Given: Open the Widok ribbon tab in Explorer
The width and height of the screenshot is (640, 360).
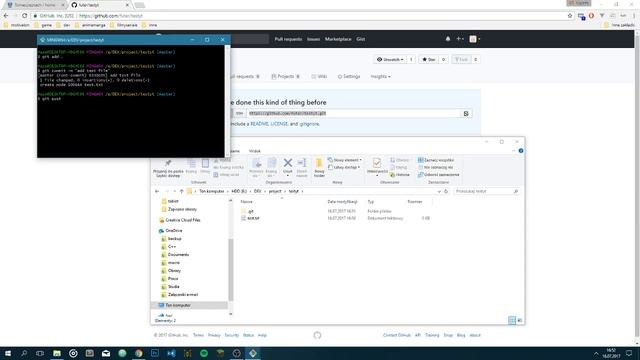Looking at the screenshot, I should point(255,151).
